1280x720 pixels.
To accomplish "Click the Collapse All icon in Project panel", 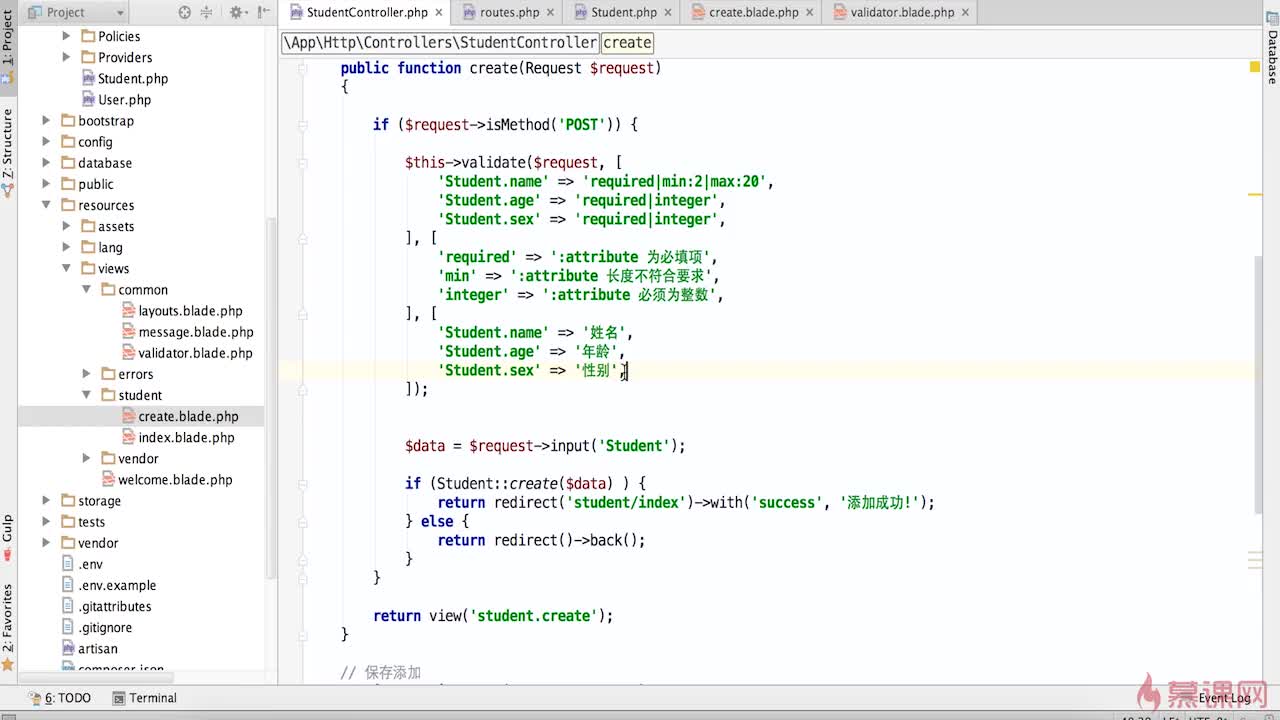I will pos(207,12).
